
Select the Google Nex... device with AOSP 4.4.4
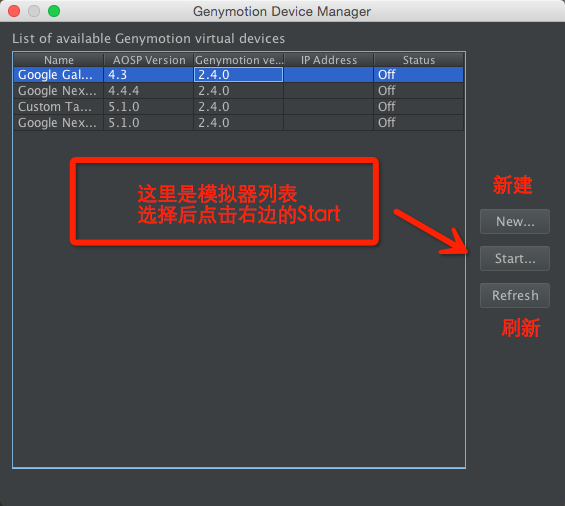tap(239, 90)
